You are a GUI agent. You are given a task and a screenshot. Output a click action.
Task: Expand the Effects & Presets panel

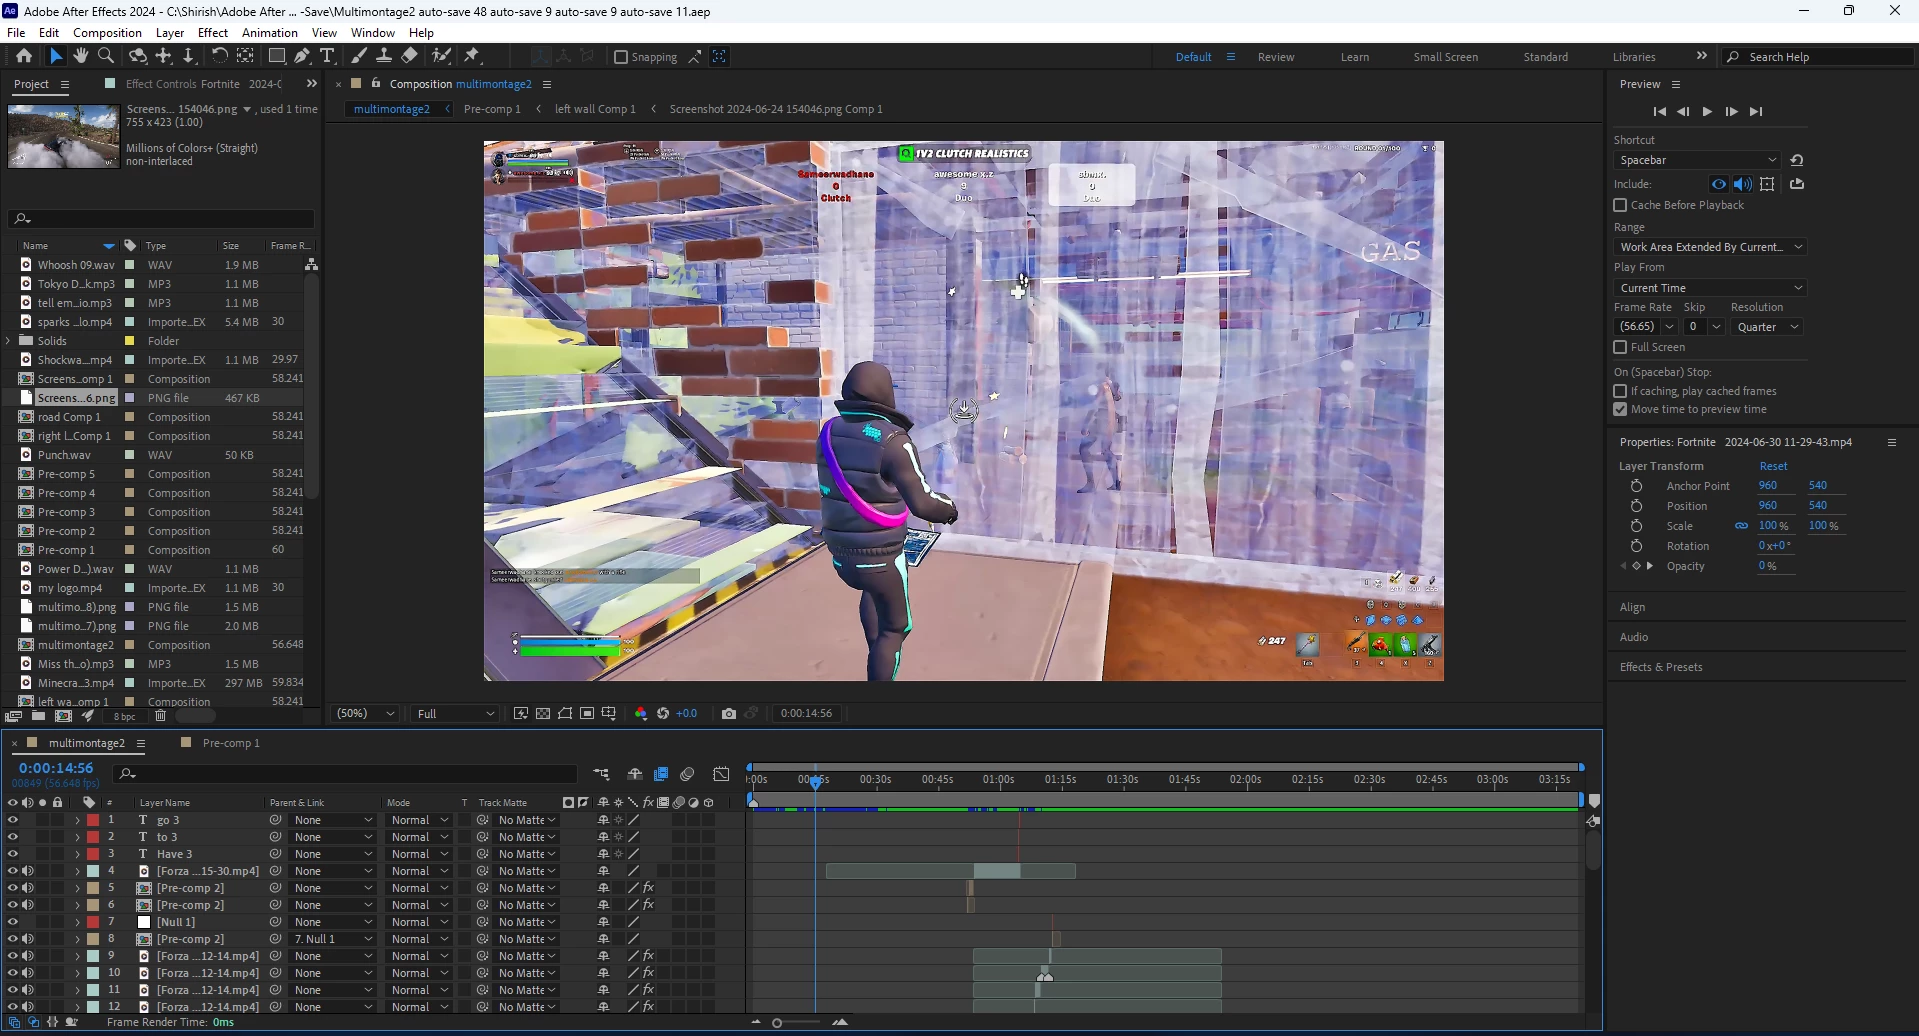1661,667
